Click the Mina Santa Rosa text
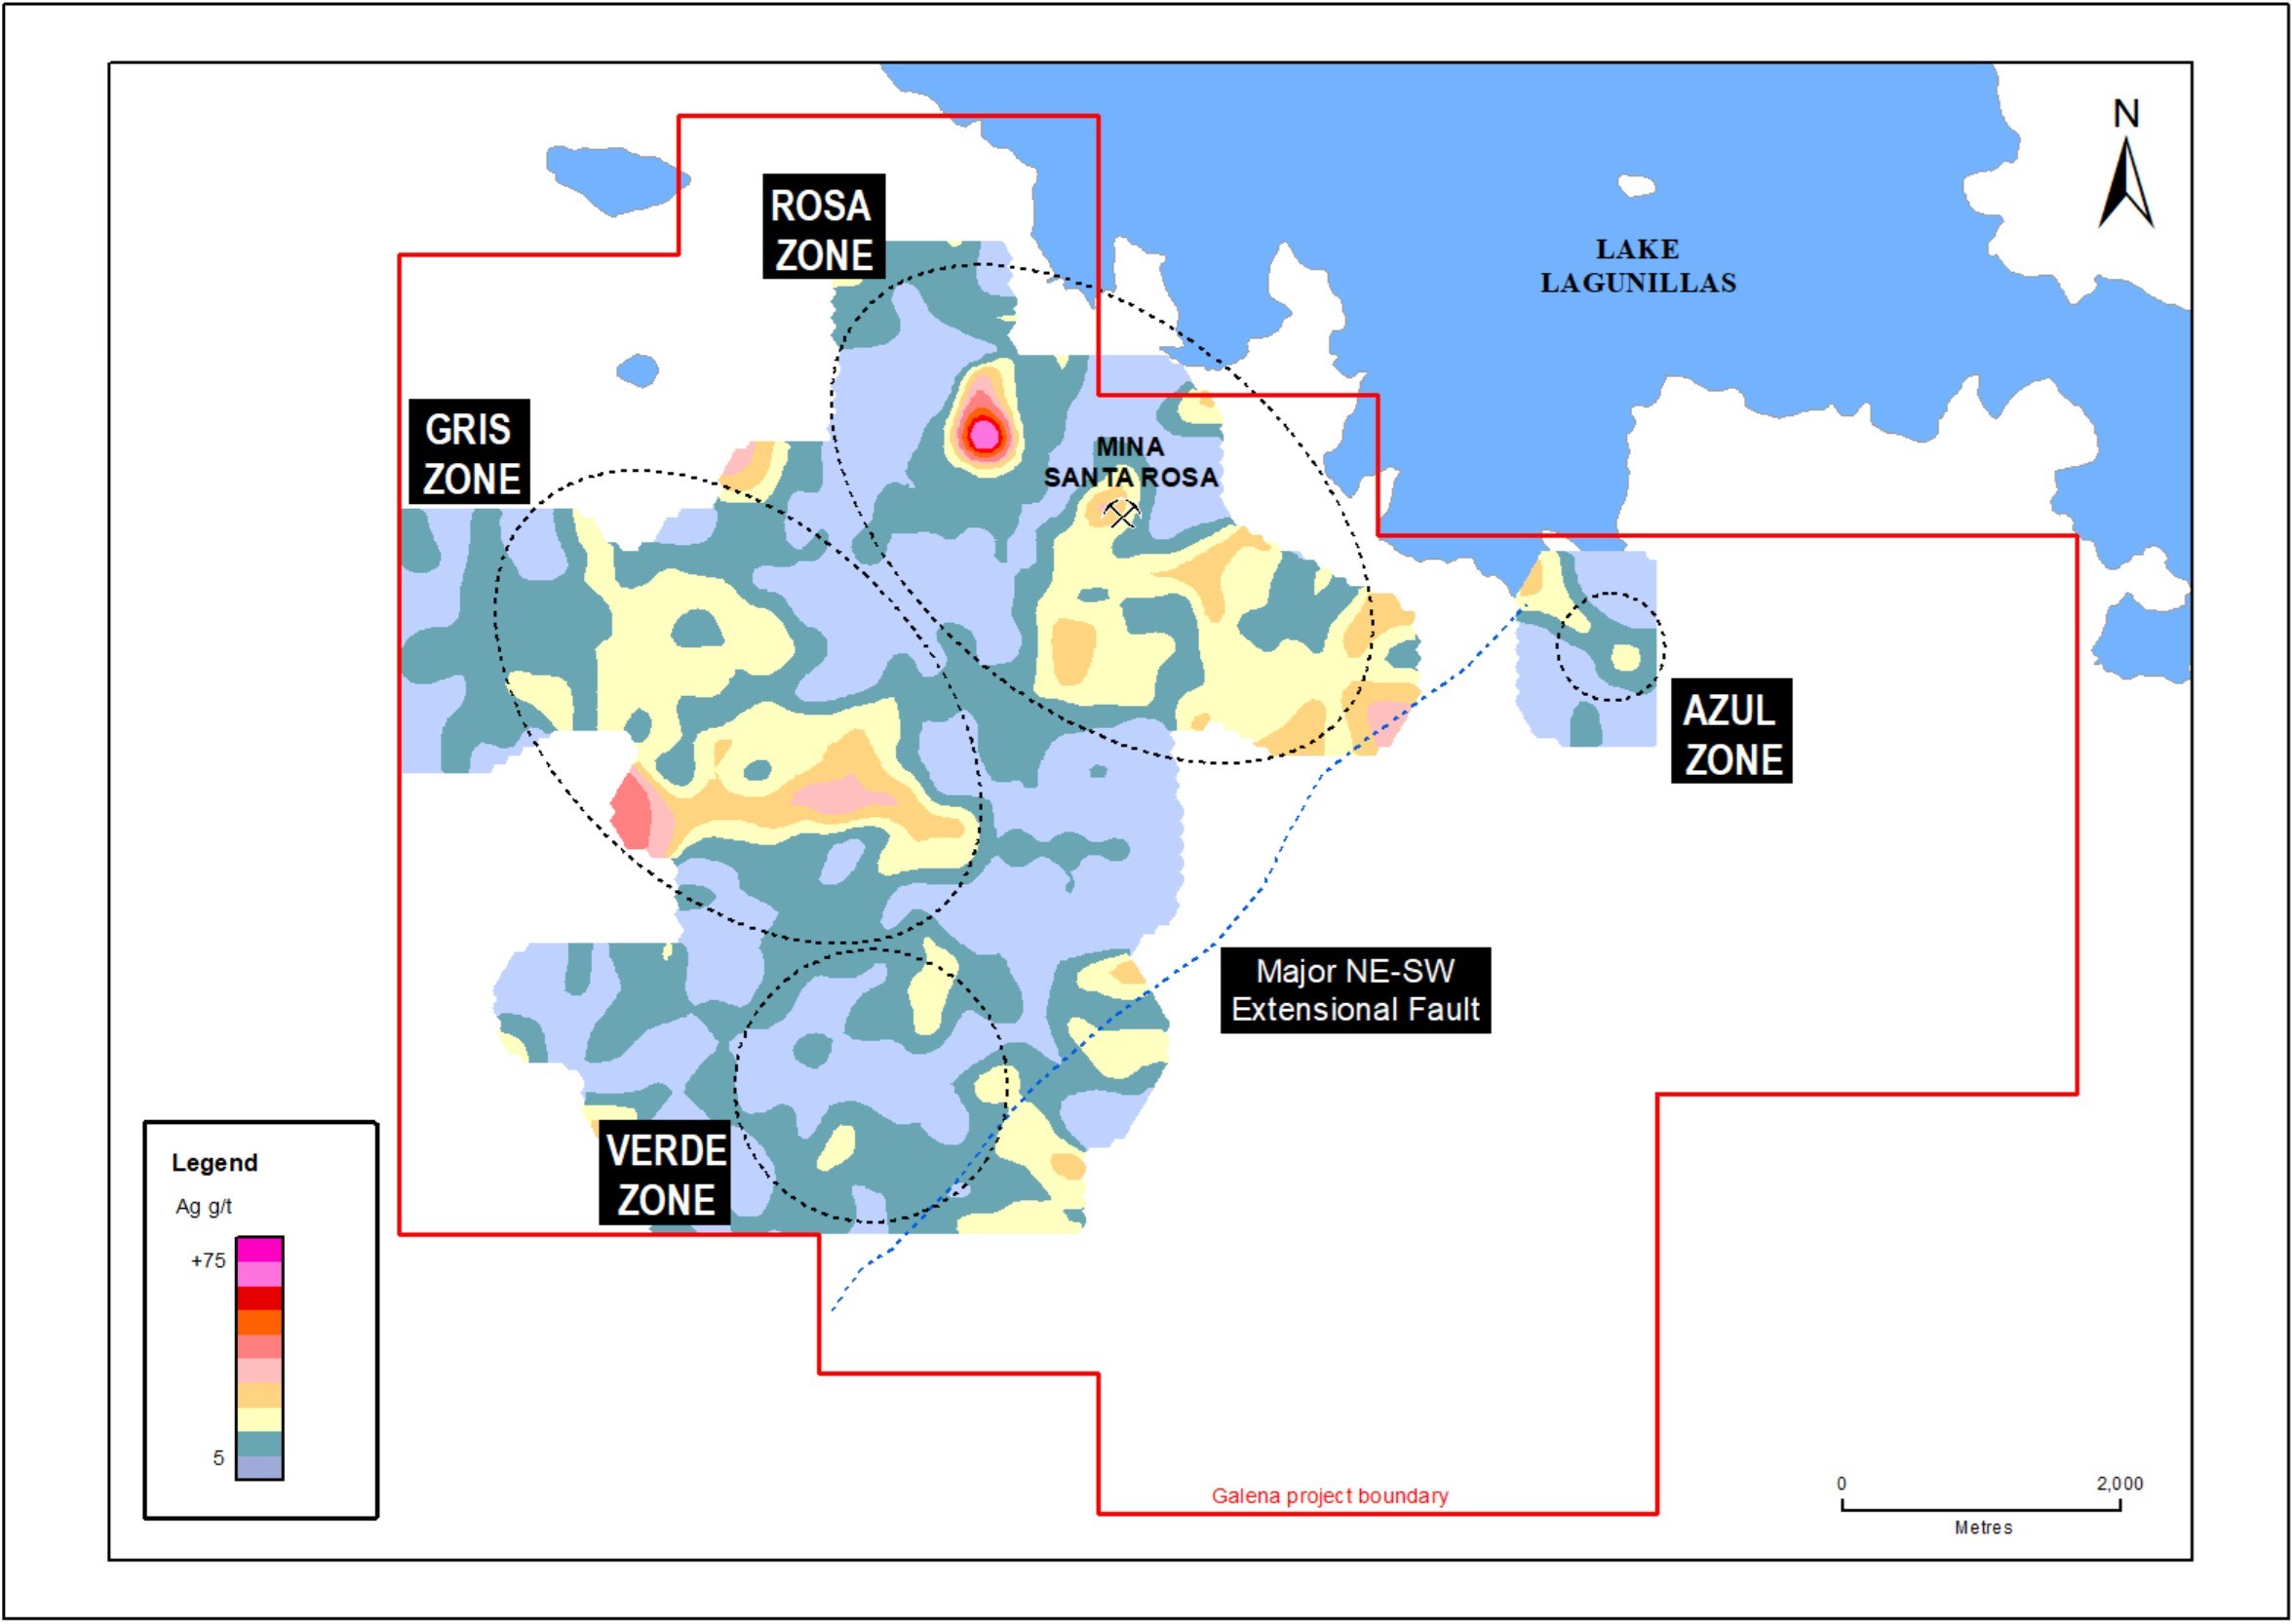 (x=1130, y=462)
